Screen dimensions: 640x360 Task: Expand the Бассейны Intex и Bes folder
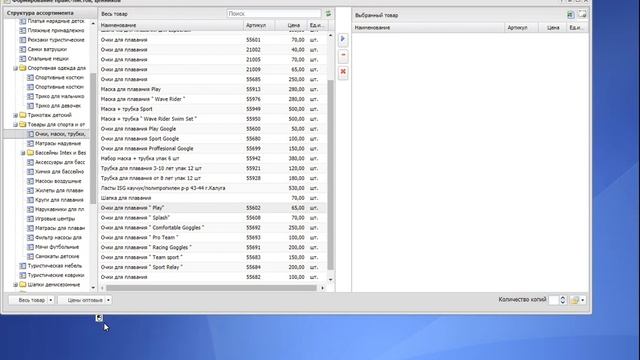click(x=23, y=153)
